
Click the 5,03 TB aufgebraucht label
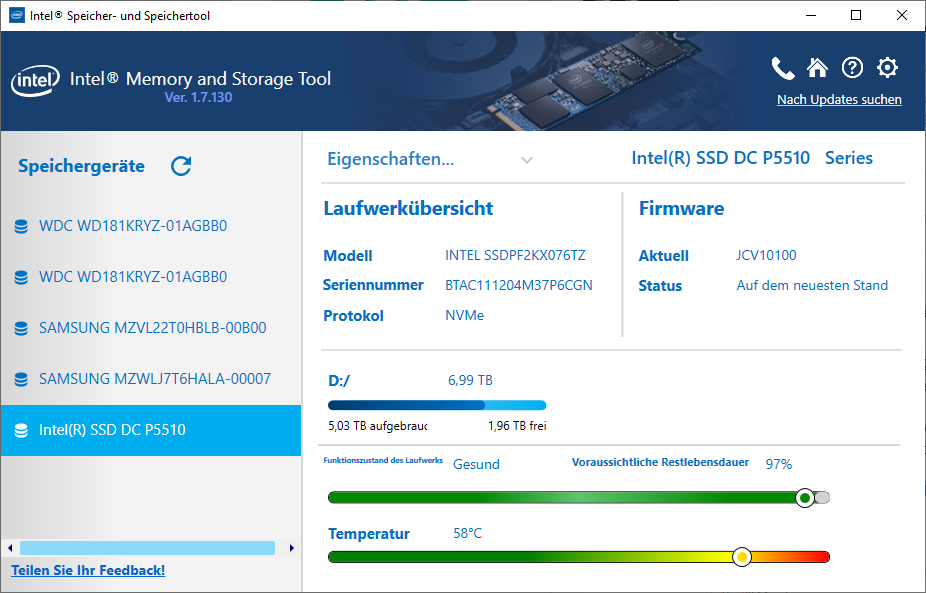(x=377, y=426)
